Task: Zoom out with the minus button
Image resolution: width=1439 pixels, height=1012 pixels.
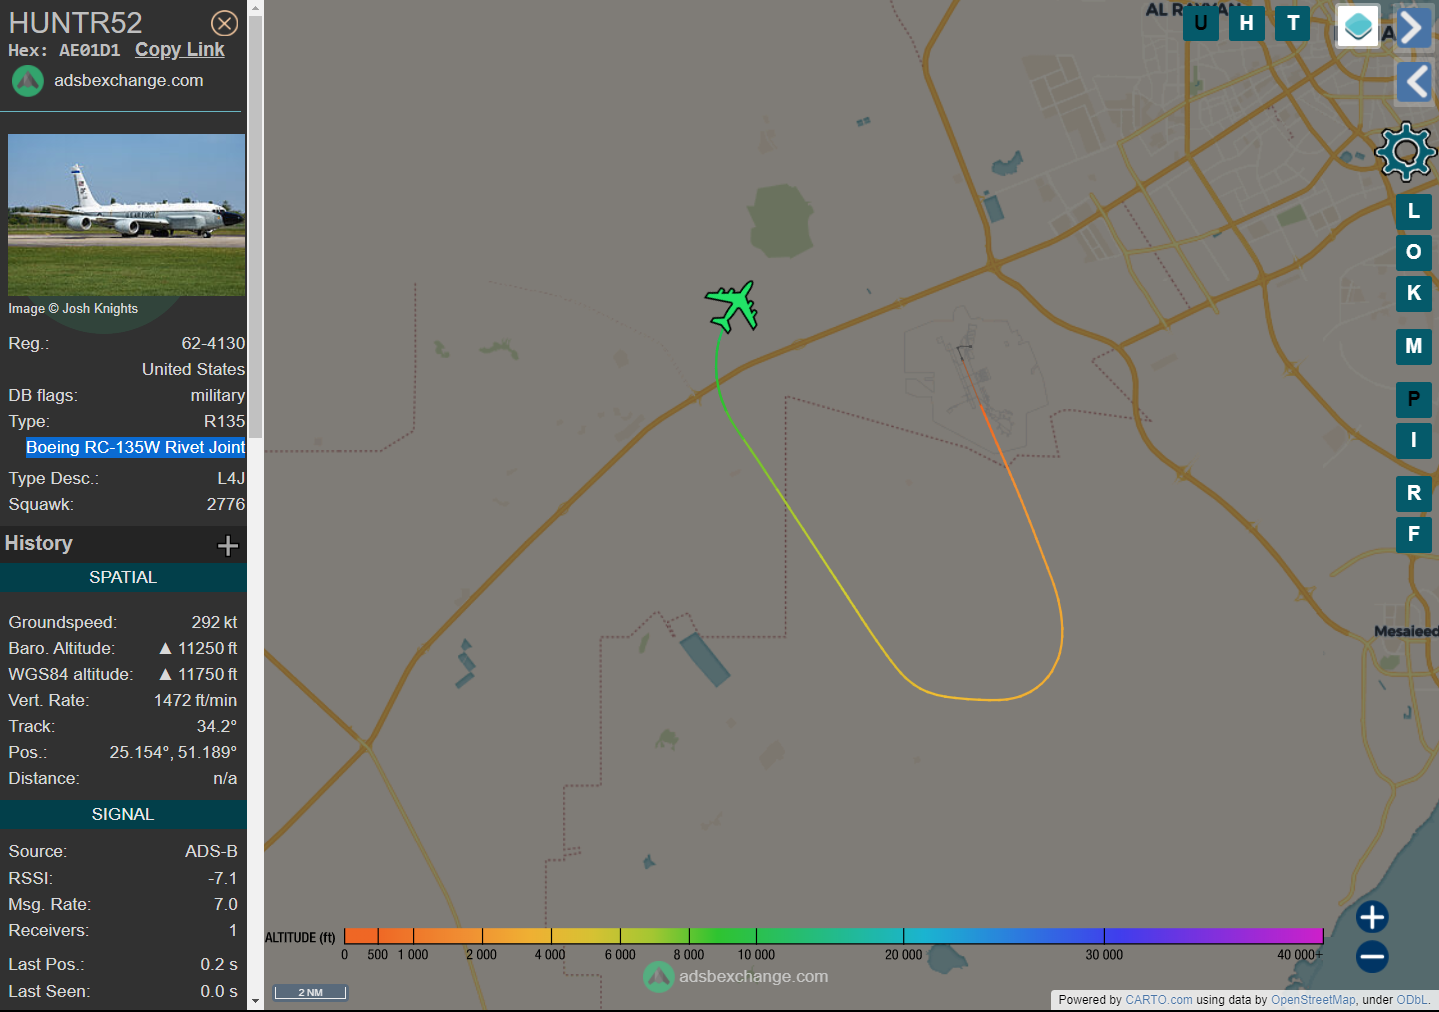Action: point(1372,957)
